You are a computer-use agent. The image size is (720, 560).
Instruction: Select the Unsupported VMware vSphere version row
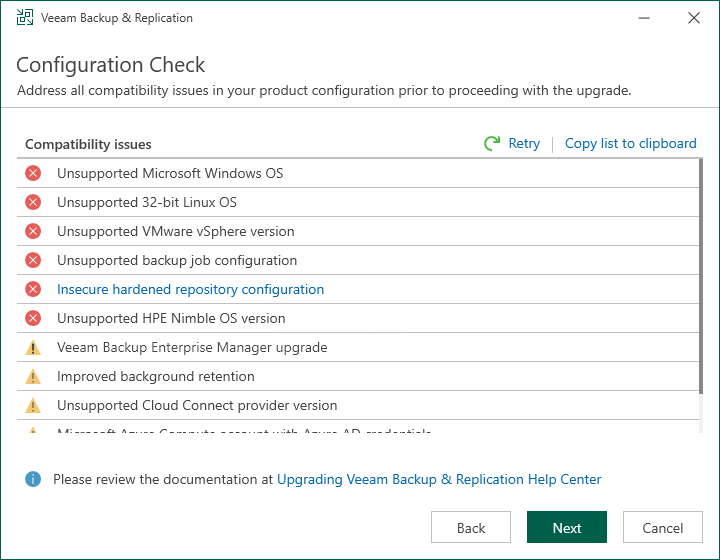pos(358,231)
